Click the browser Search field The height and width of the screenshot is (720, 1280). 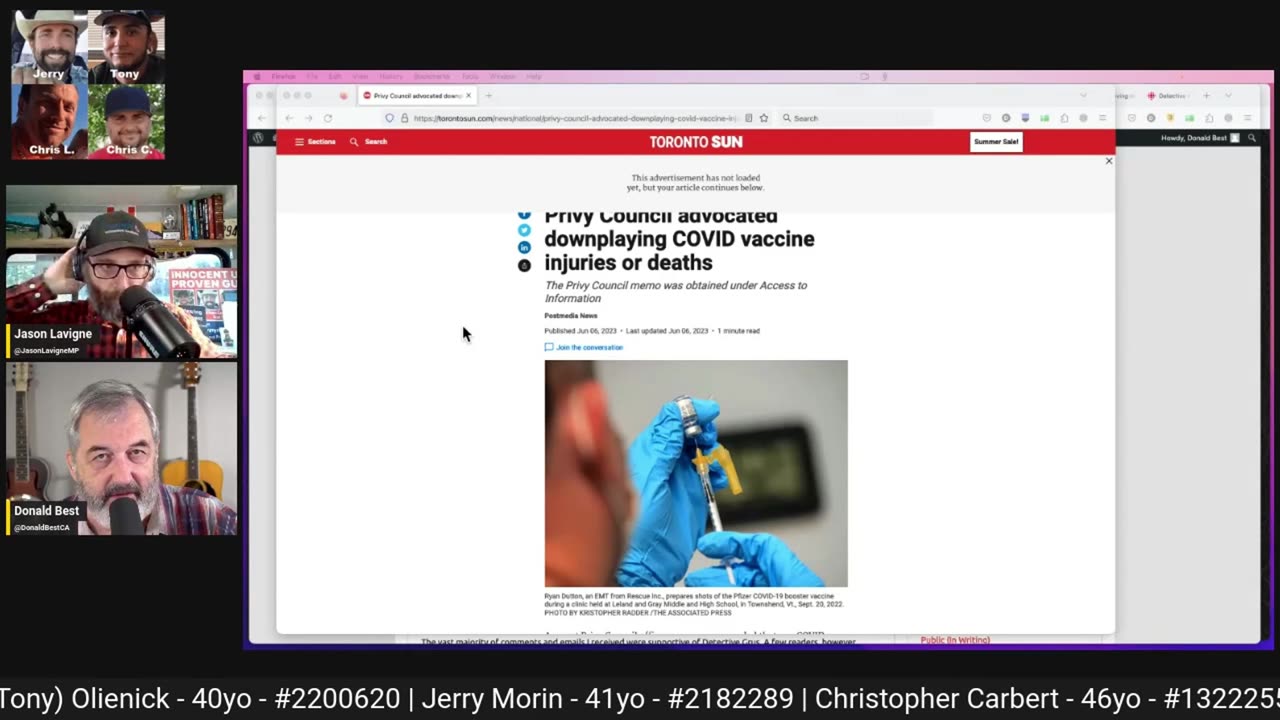[x=855, y=118]
